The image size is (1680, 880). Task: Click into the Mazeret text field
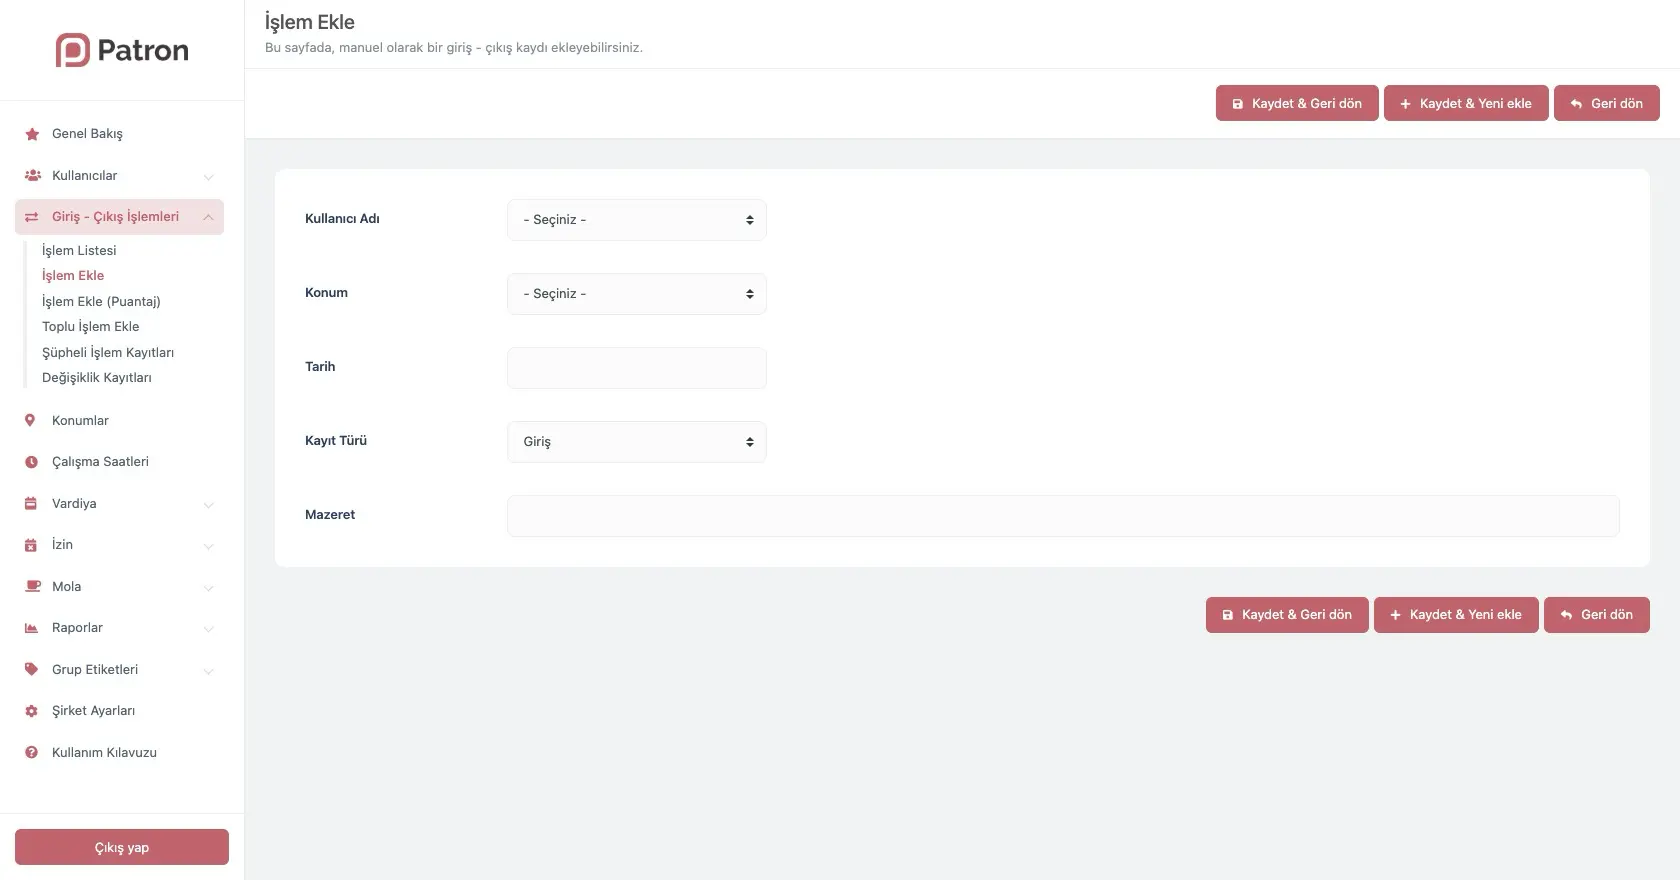[1062, 516]
